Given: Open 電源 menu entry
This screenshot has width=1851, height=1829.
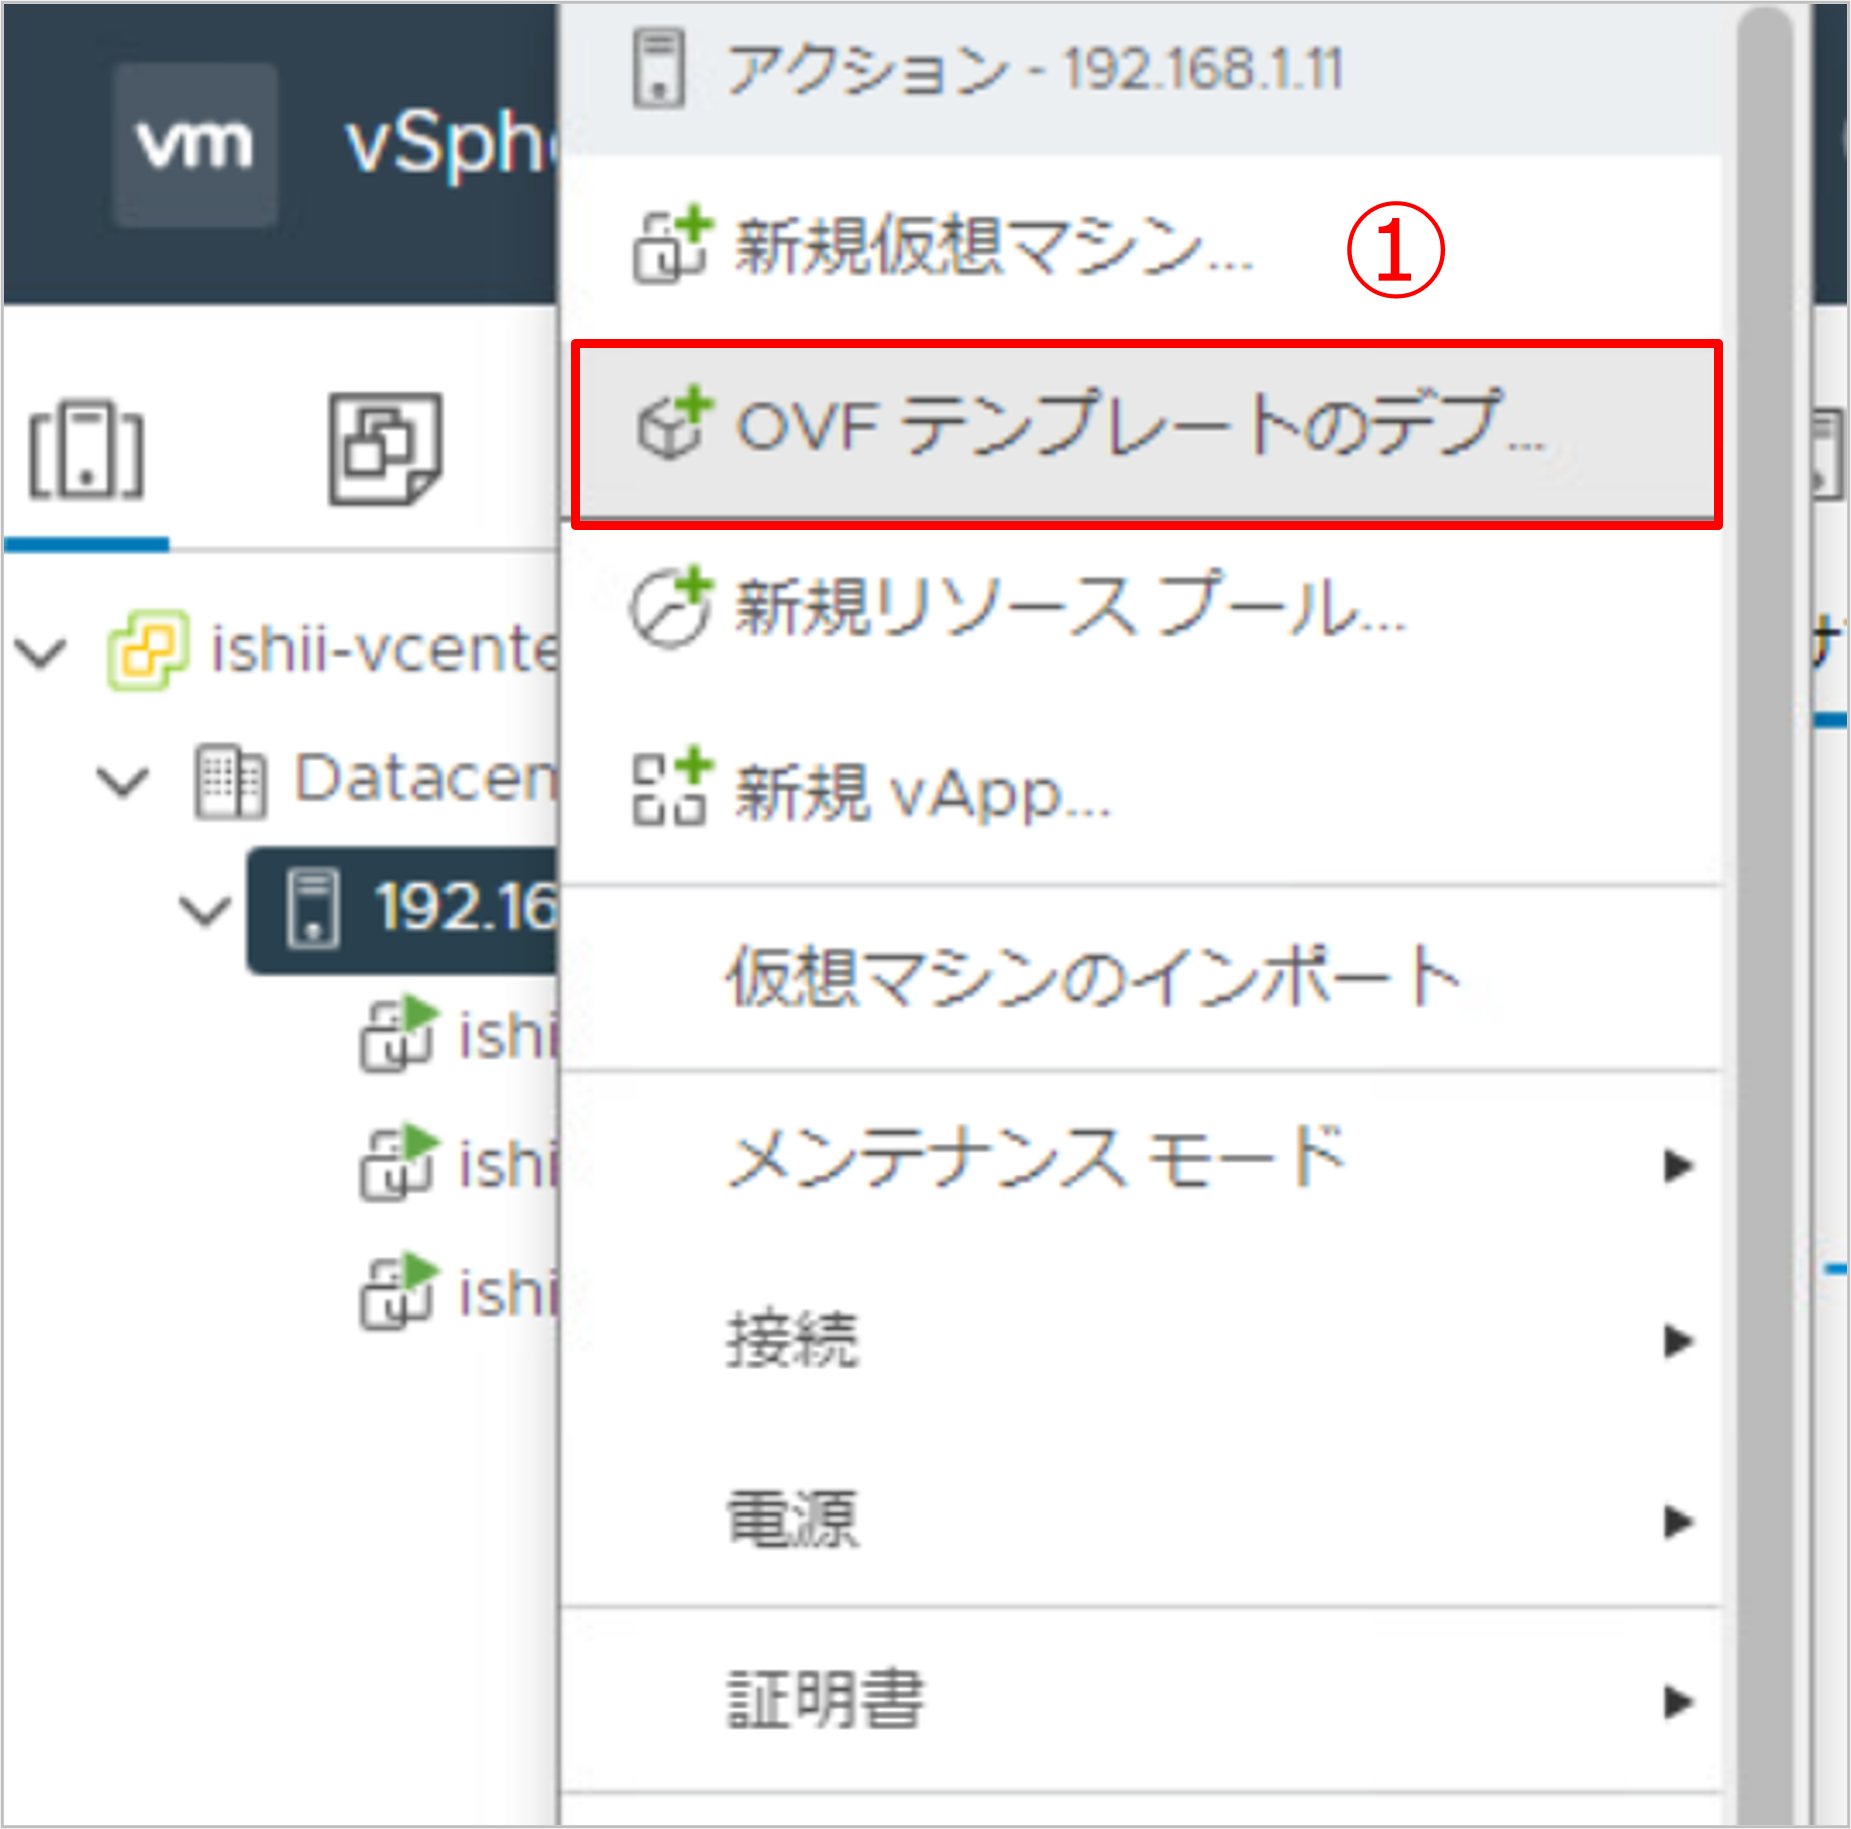Looking at the screenshot, I should pyautogui.click(x=1142, y=1520).
